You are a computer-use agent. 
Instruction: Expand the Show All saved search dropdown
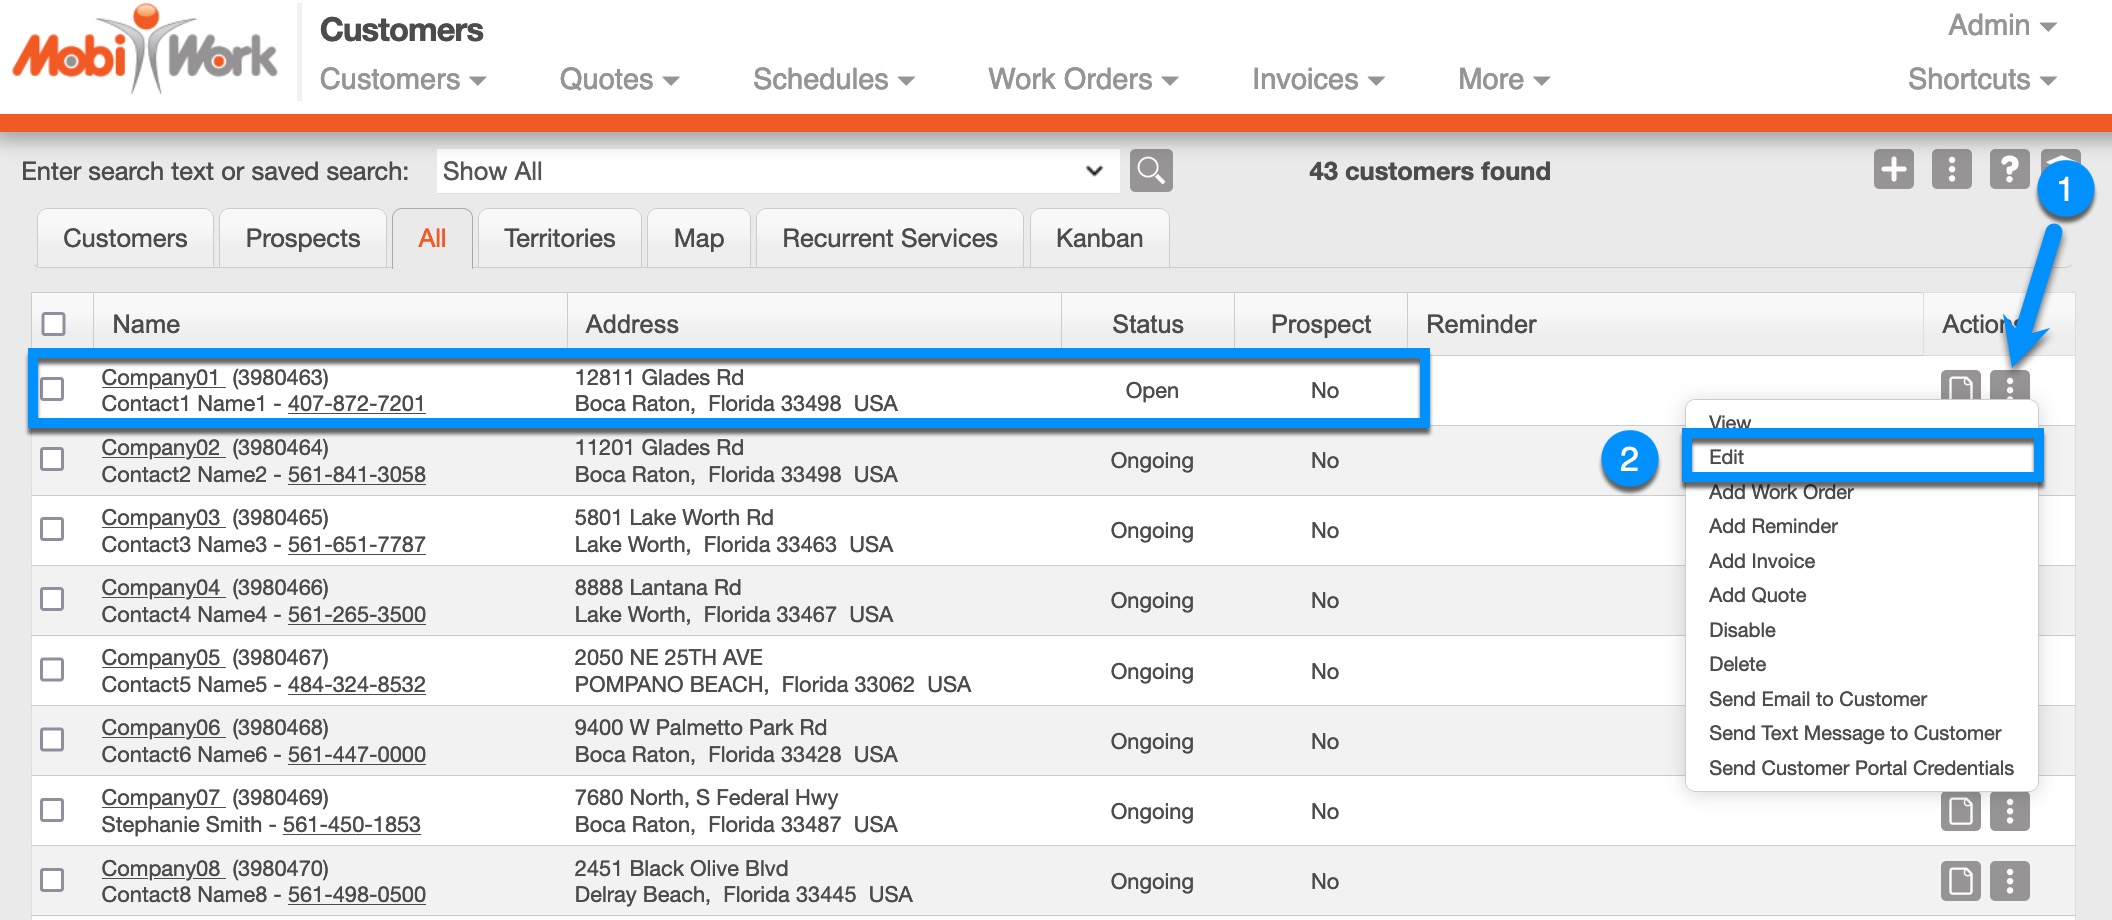point(776,171)
